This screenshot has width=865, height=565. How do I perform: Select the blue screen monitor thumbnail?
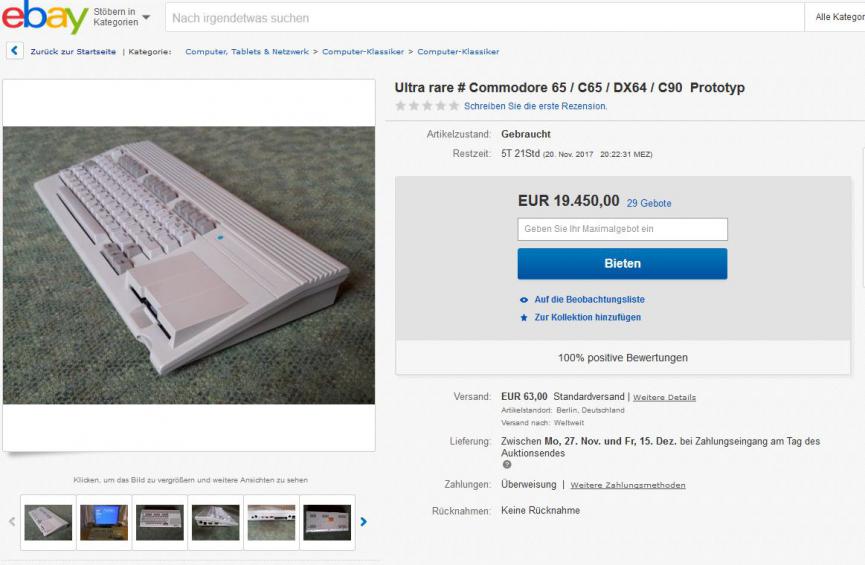[x=104, y=522]
